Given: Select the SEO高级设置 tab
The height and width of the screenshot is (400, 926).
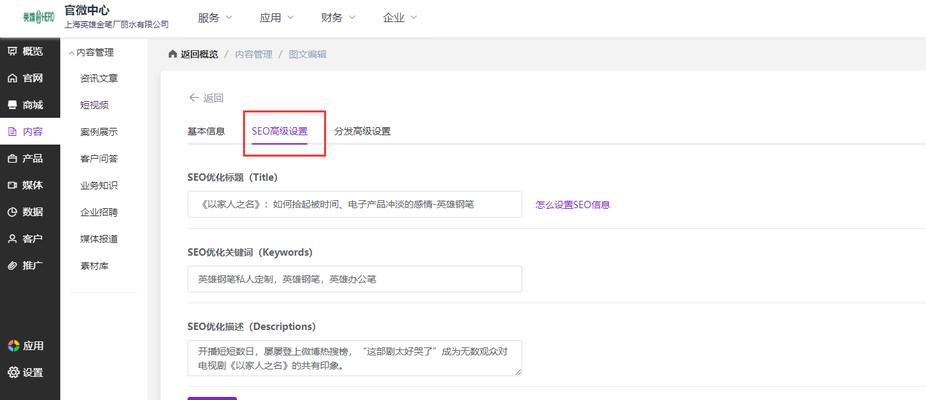Looking at the screenshot, I should pos(279,131).
